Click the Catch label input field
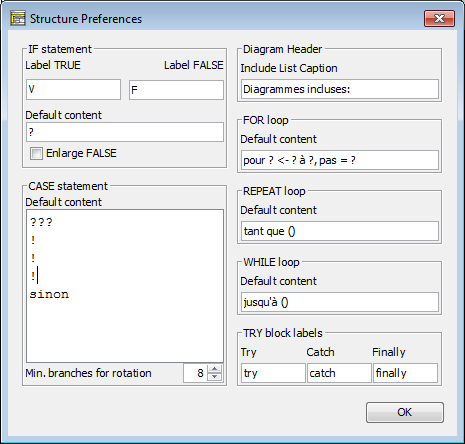This screenshot has height=444, width=465. [x=339, y=373]
